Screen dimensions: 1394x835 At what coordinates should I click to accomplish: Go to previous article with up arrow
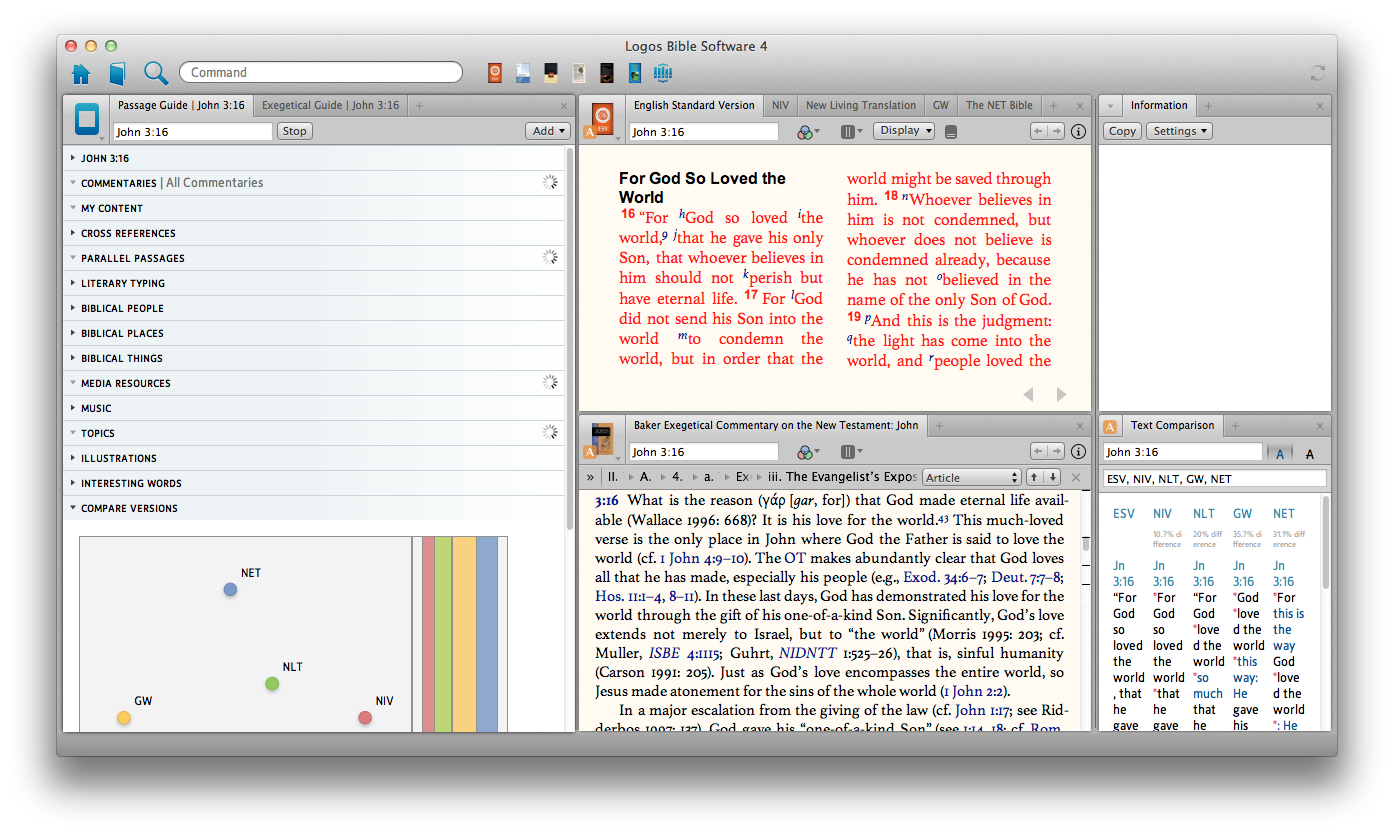coord(1036,477)
